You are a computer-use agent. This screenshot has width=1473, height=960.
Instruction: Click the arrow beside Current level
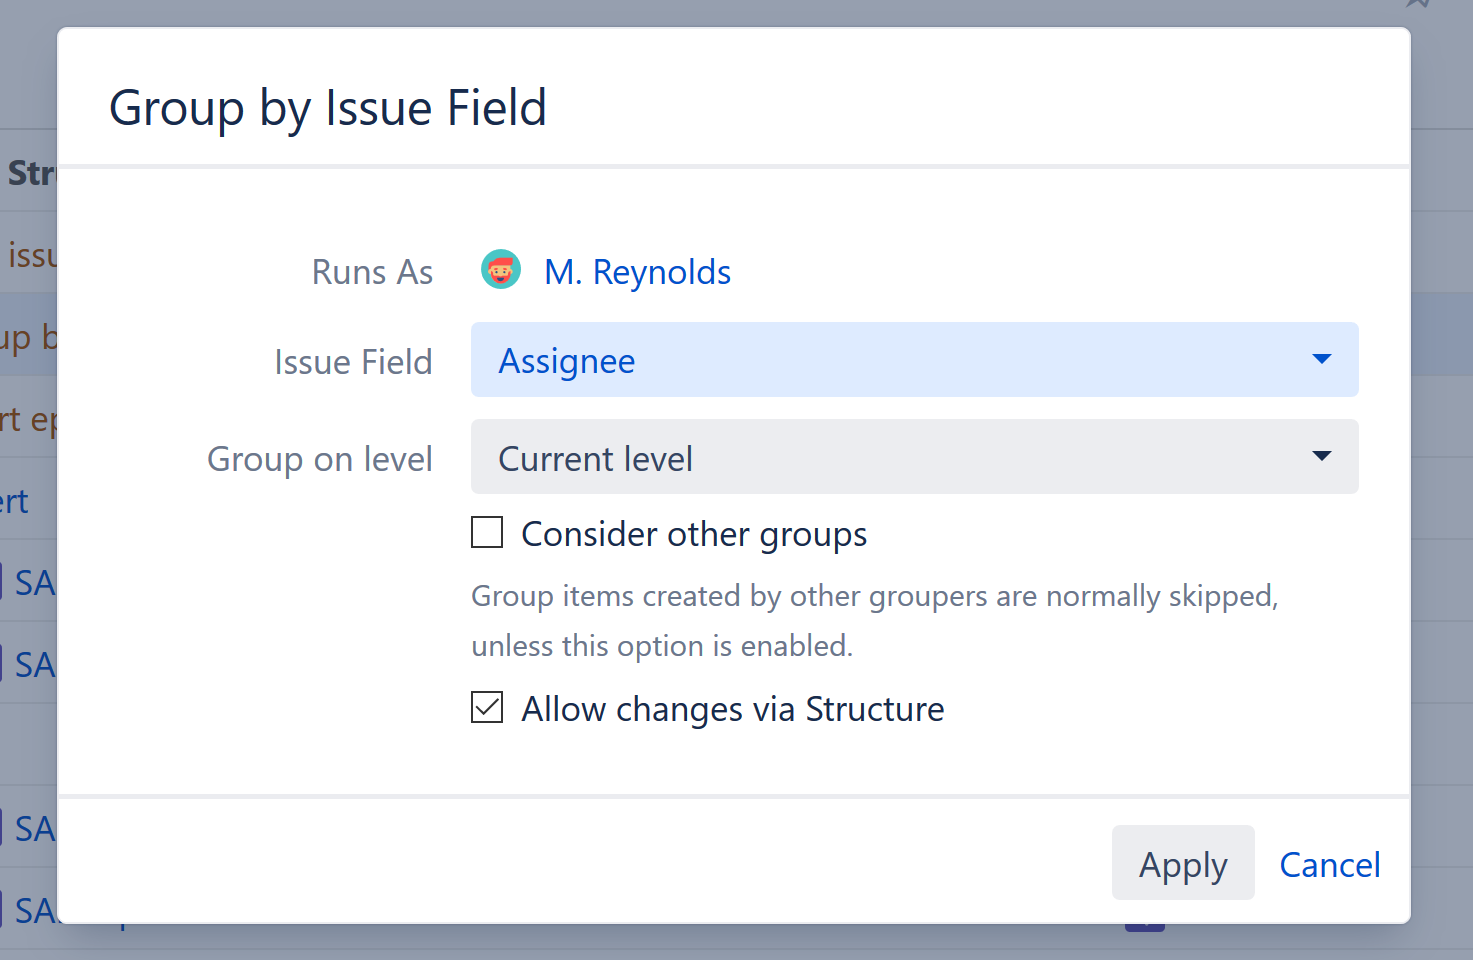click(x=1321, y=456)
